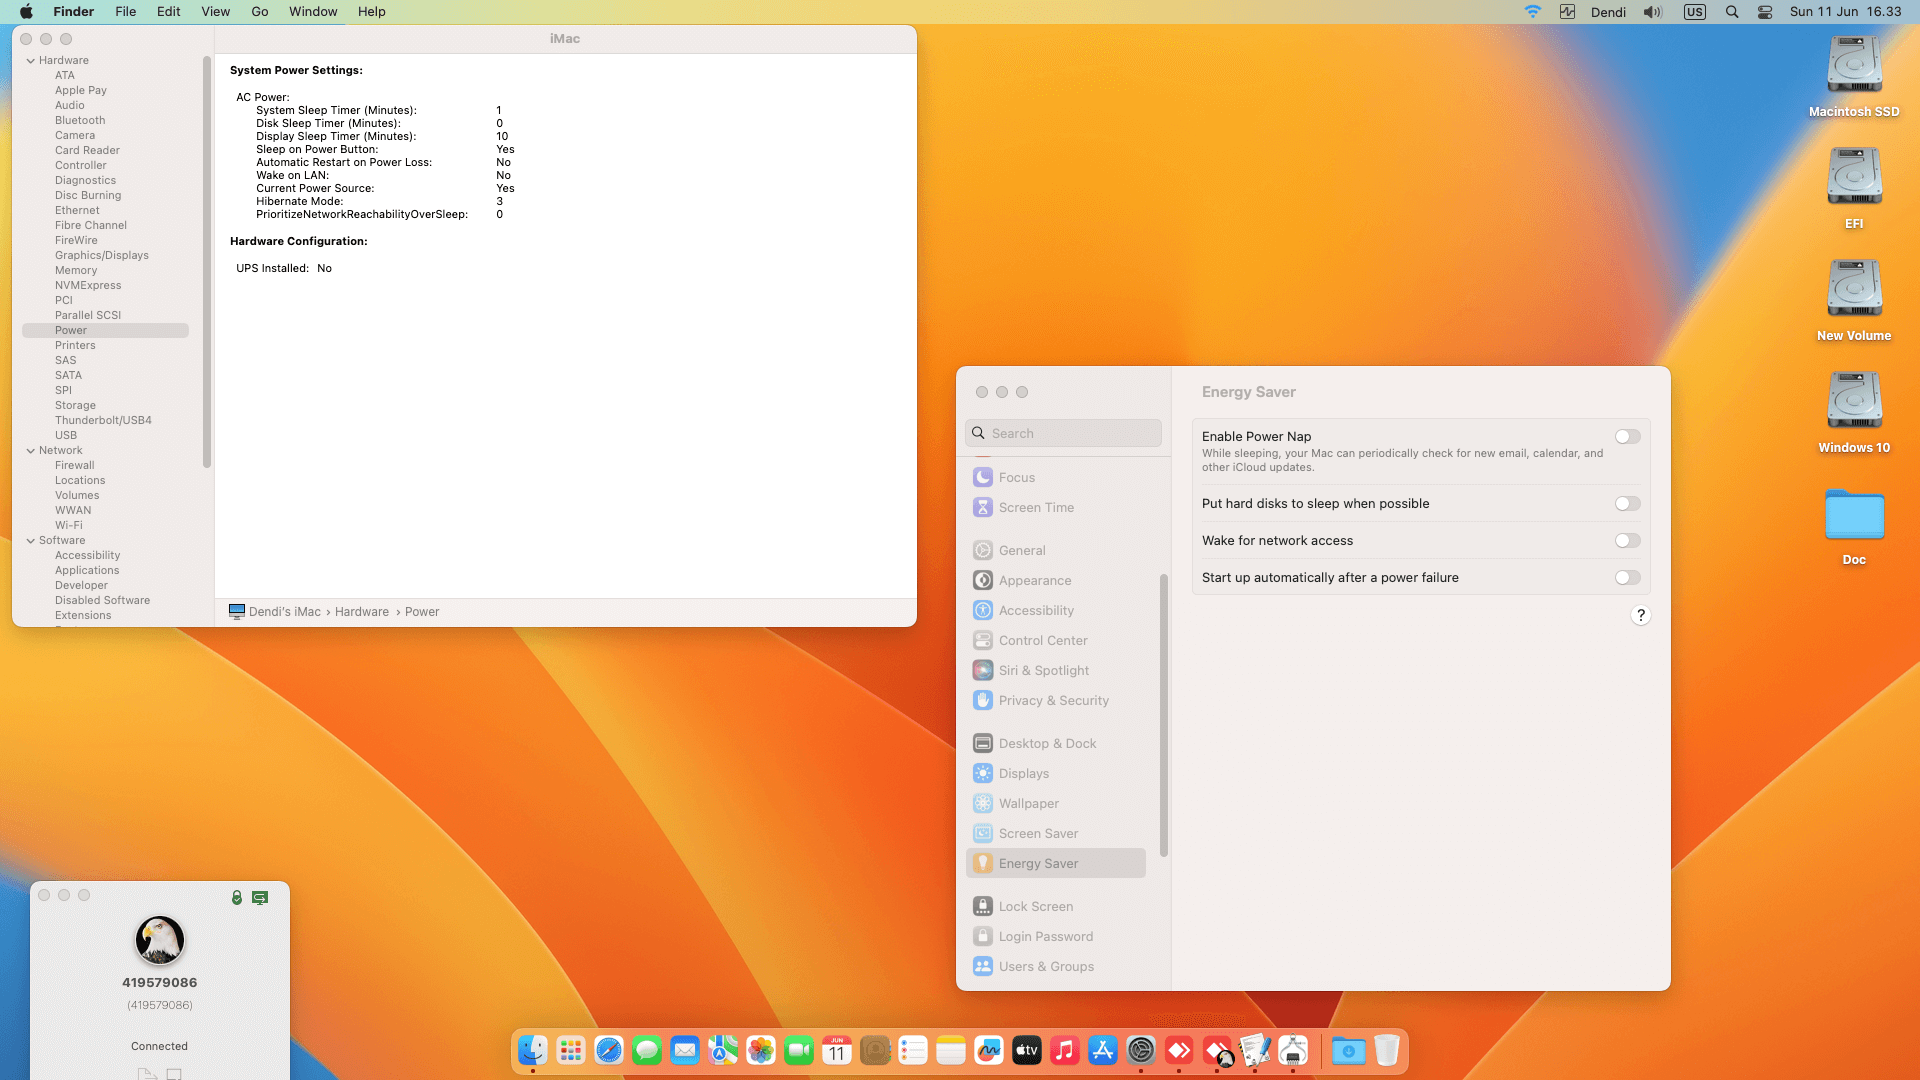
Task: Launch Photos from the Dock
Action: point(761,1050)
